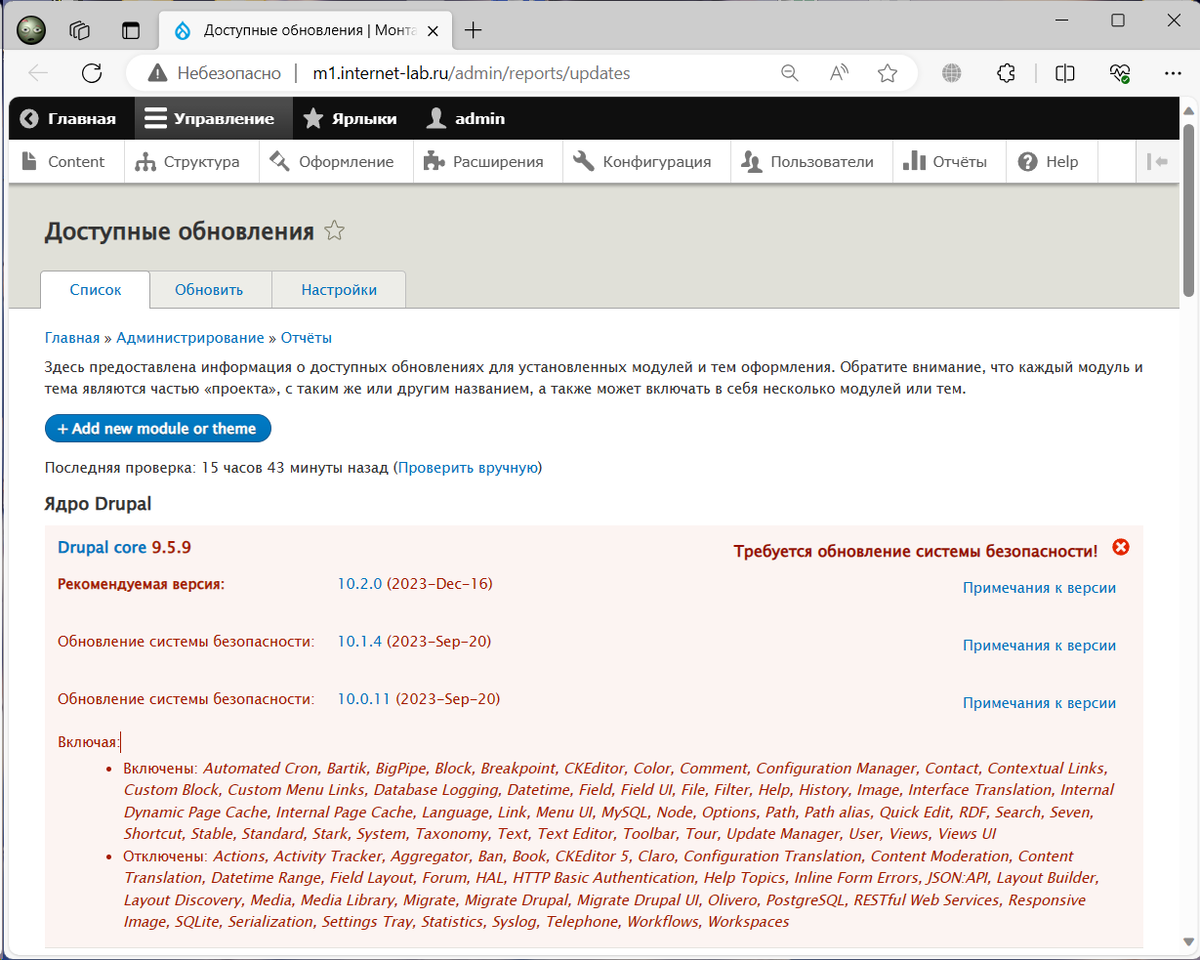Open the Структура menu item
This screenshot has height=960, width=1200.
191,162
